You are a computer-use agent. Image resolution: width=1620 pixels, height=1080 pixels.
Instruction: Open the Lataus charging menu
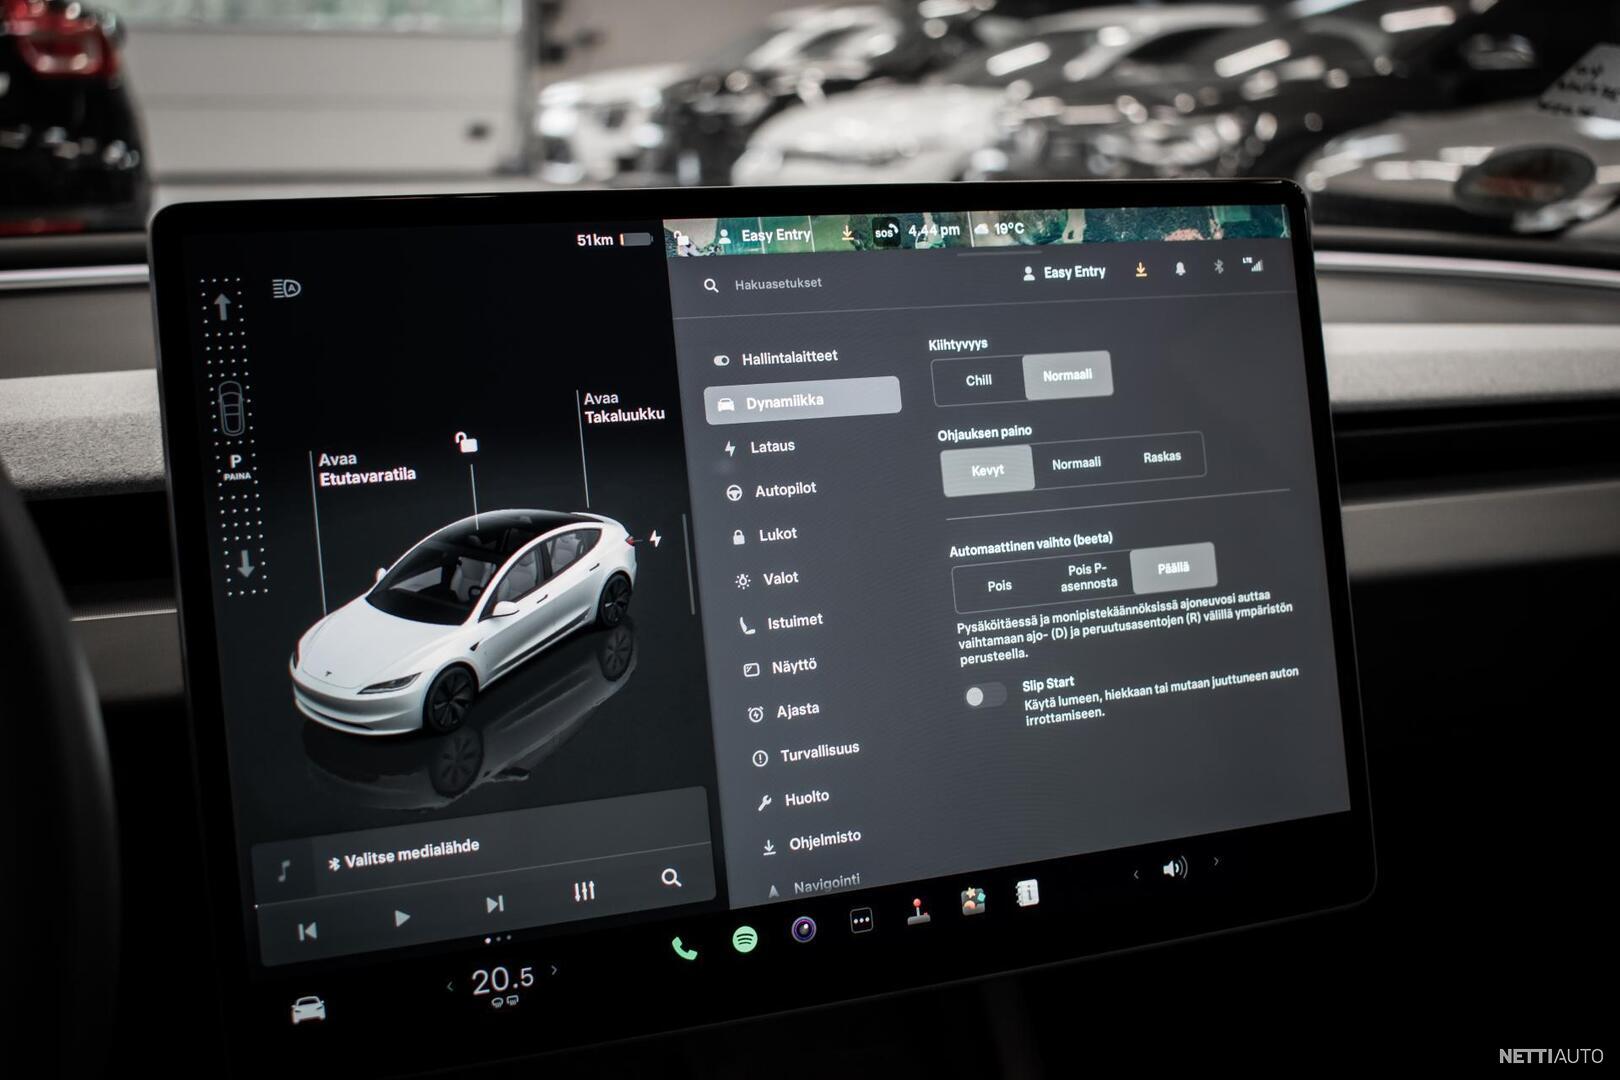click(772, 447)
